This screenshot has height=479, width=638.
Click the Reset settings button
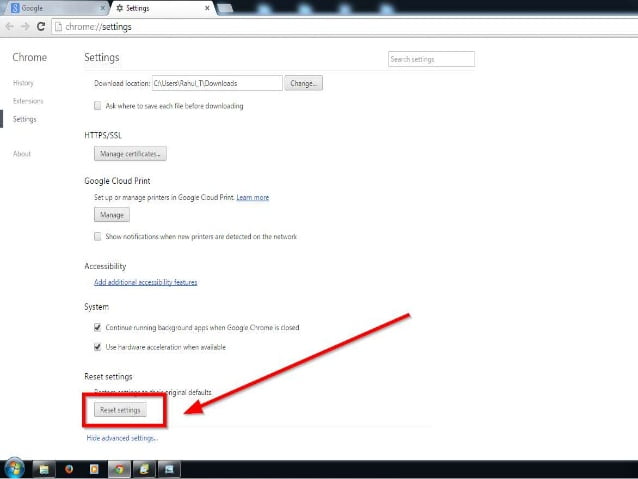click(x=120, y=410)
